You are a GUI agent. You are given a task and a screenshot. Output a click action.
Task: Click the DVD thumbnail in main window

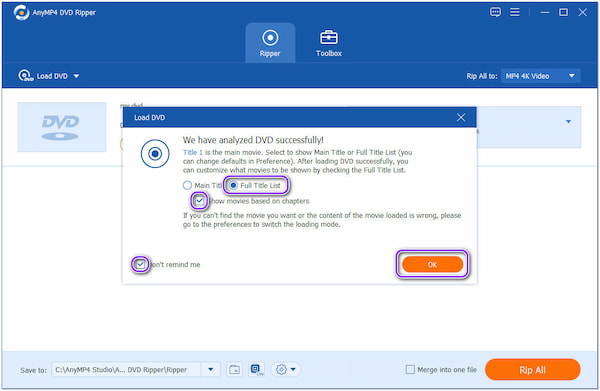(62, 127)
